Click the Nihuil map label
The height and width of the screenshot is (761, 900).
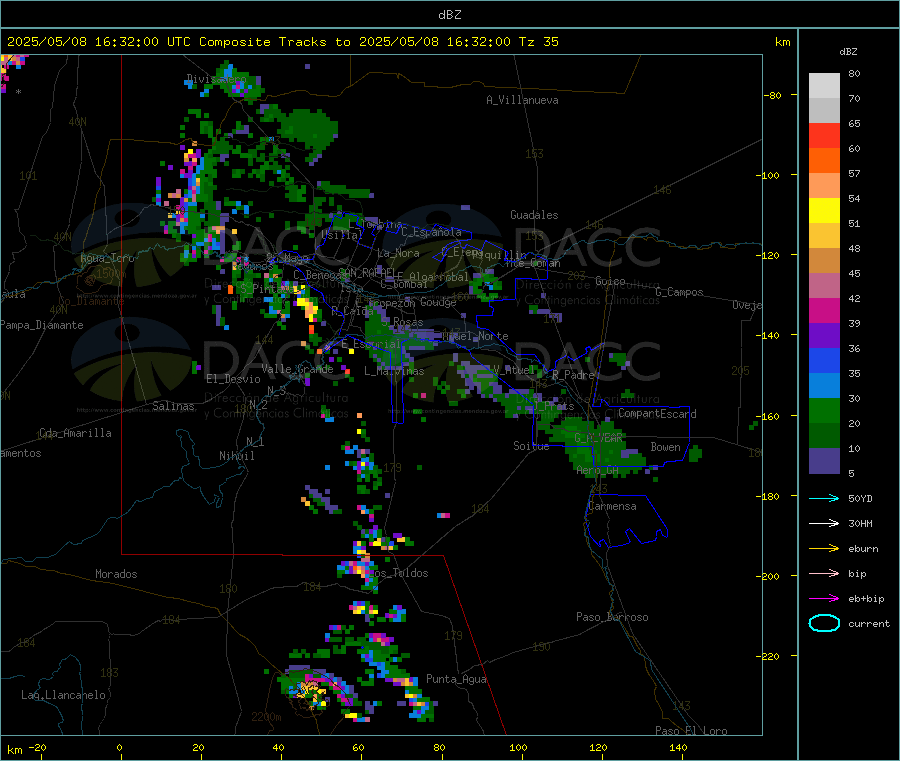[x=236, y=456]
